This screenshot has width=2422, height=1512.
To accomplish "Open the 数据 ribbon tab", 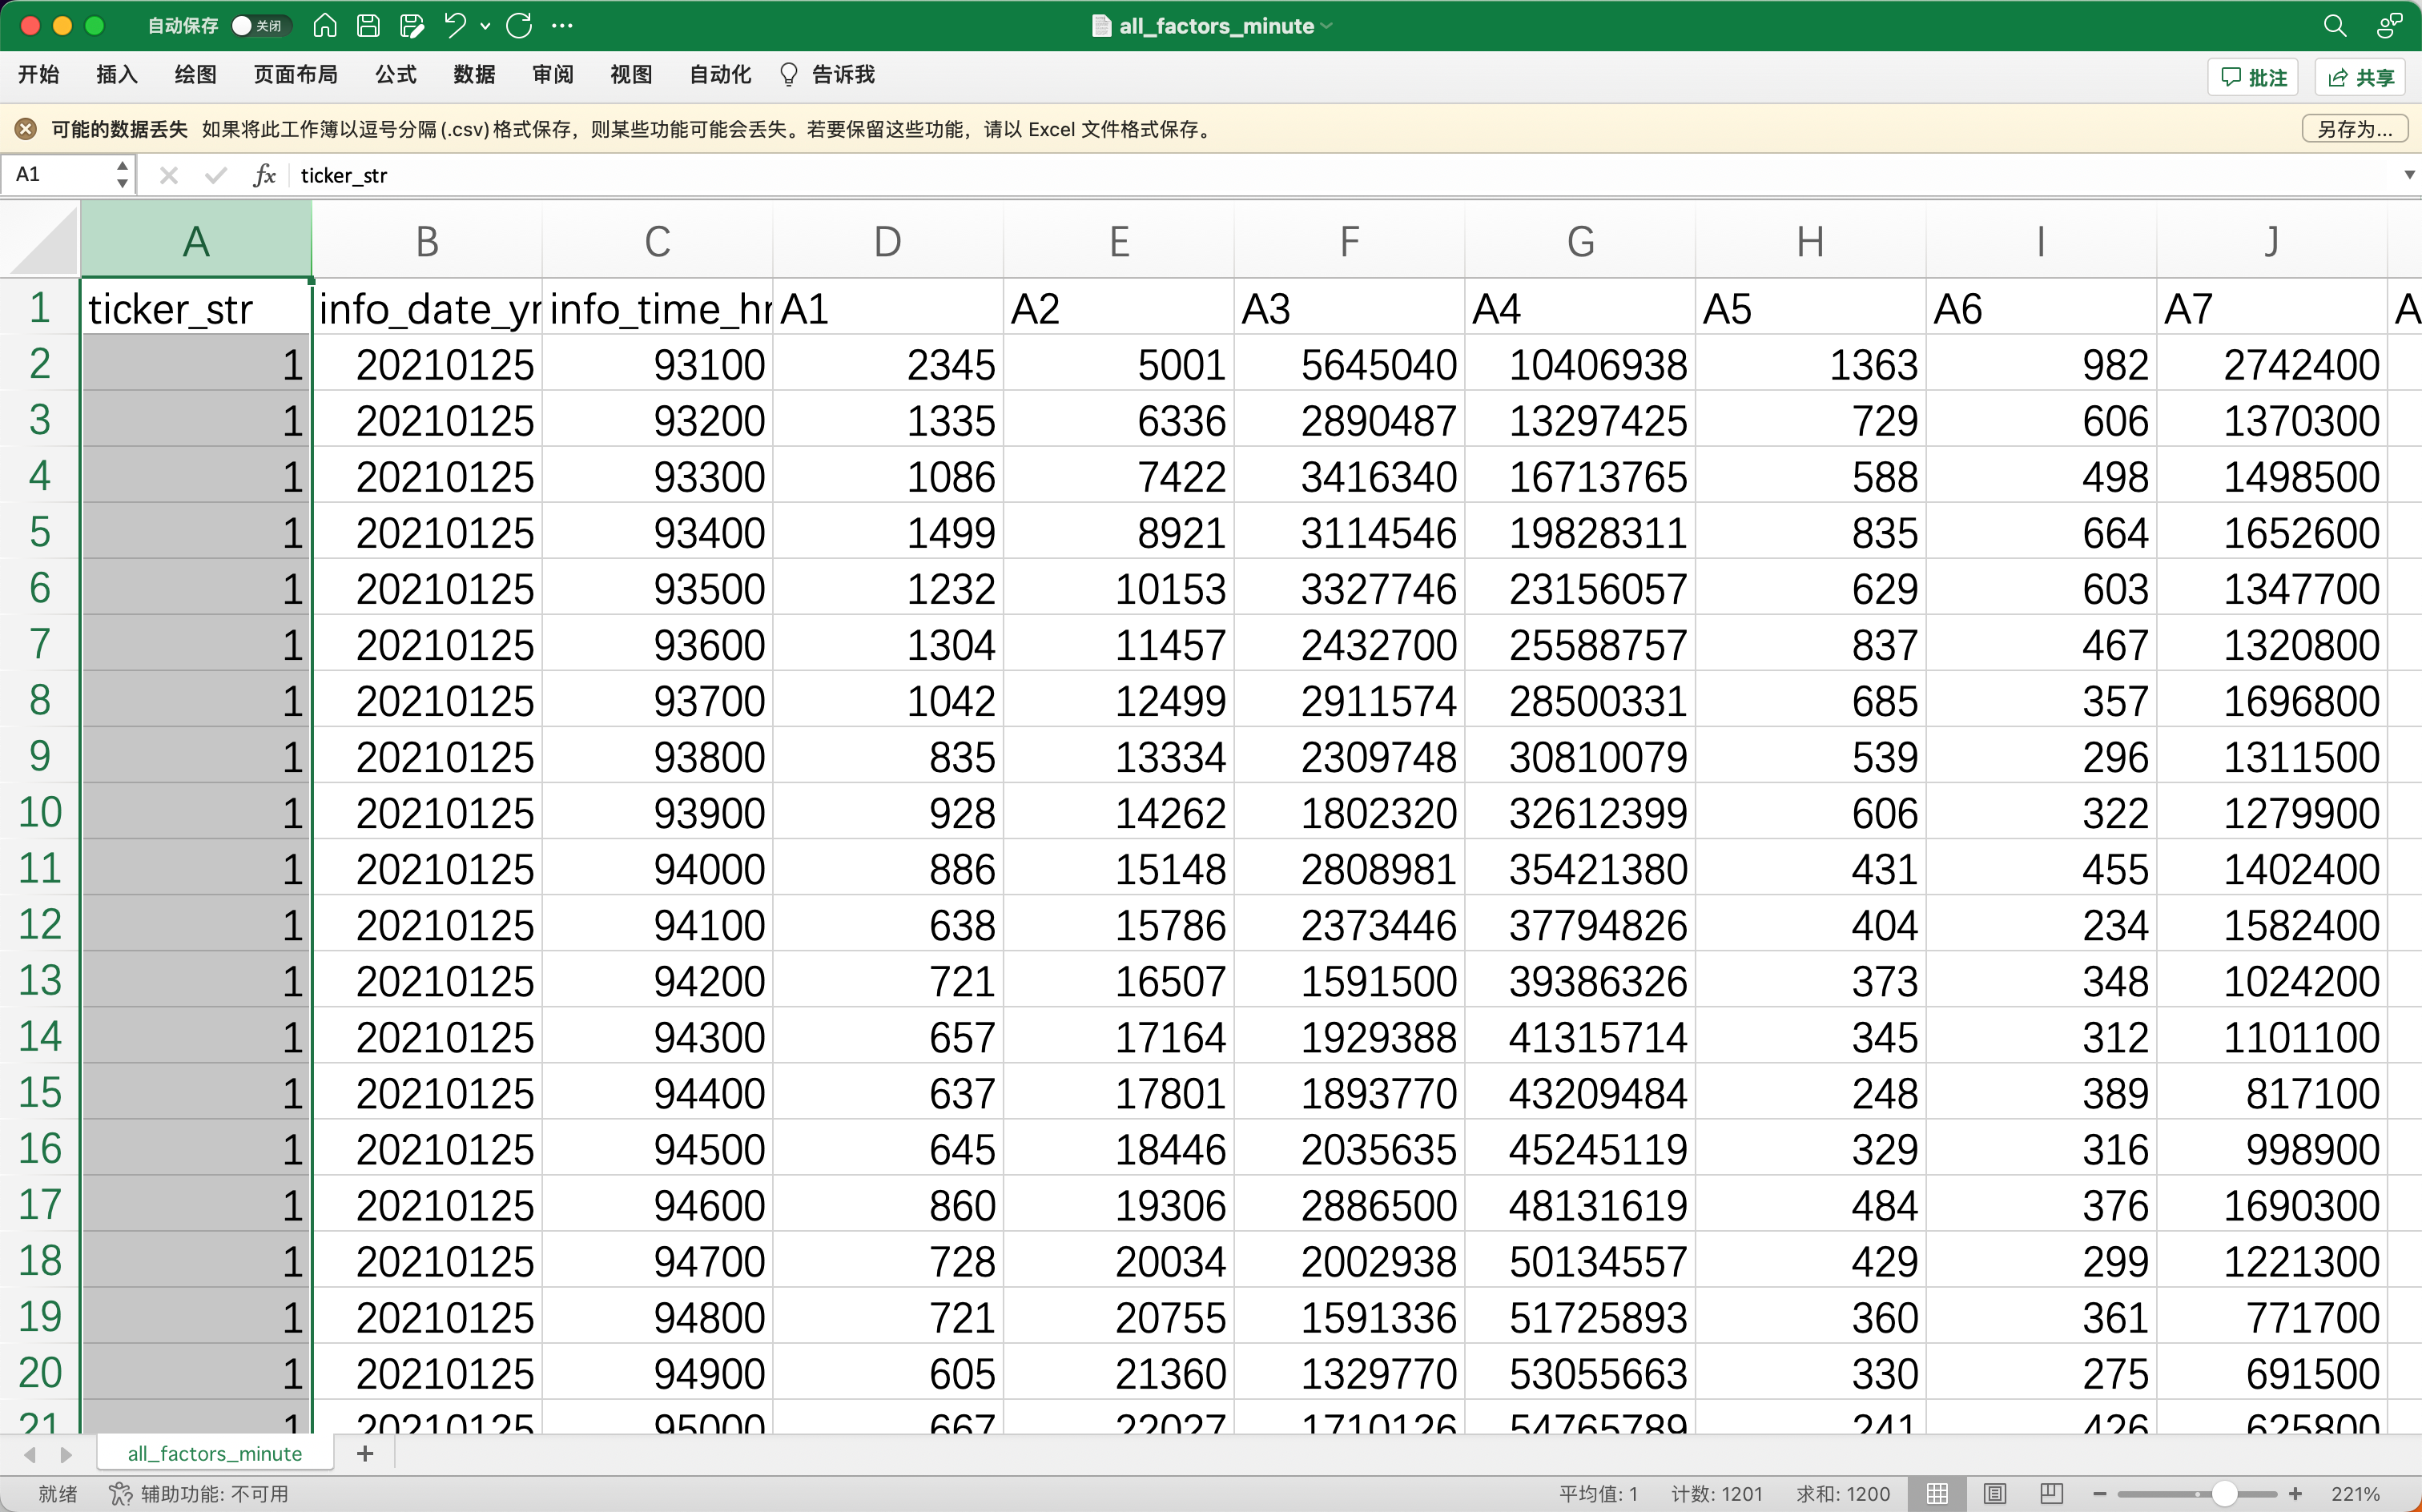I will pyautogui.click(x=474, y=75).
